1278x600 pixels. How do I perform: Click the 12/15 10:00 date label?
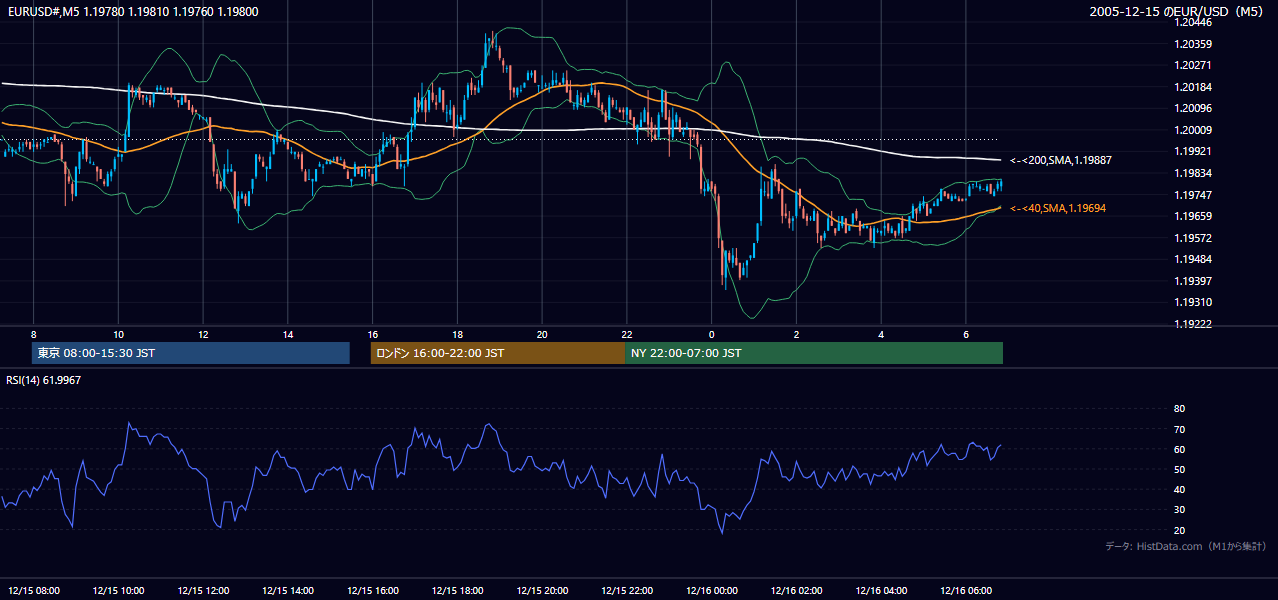(x=119, y=590)
